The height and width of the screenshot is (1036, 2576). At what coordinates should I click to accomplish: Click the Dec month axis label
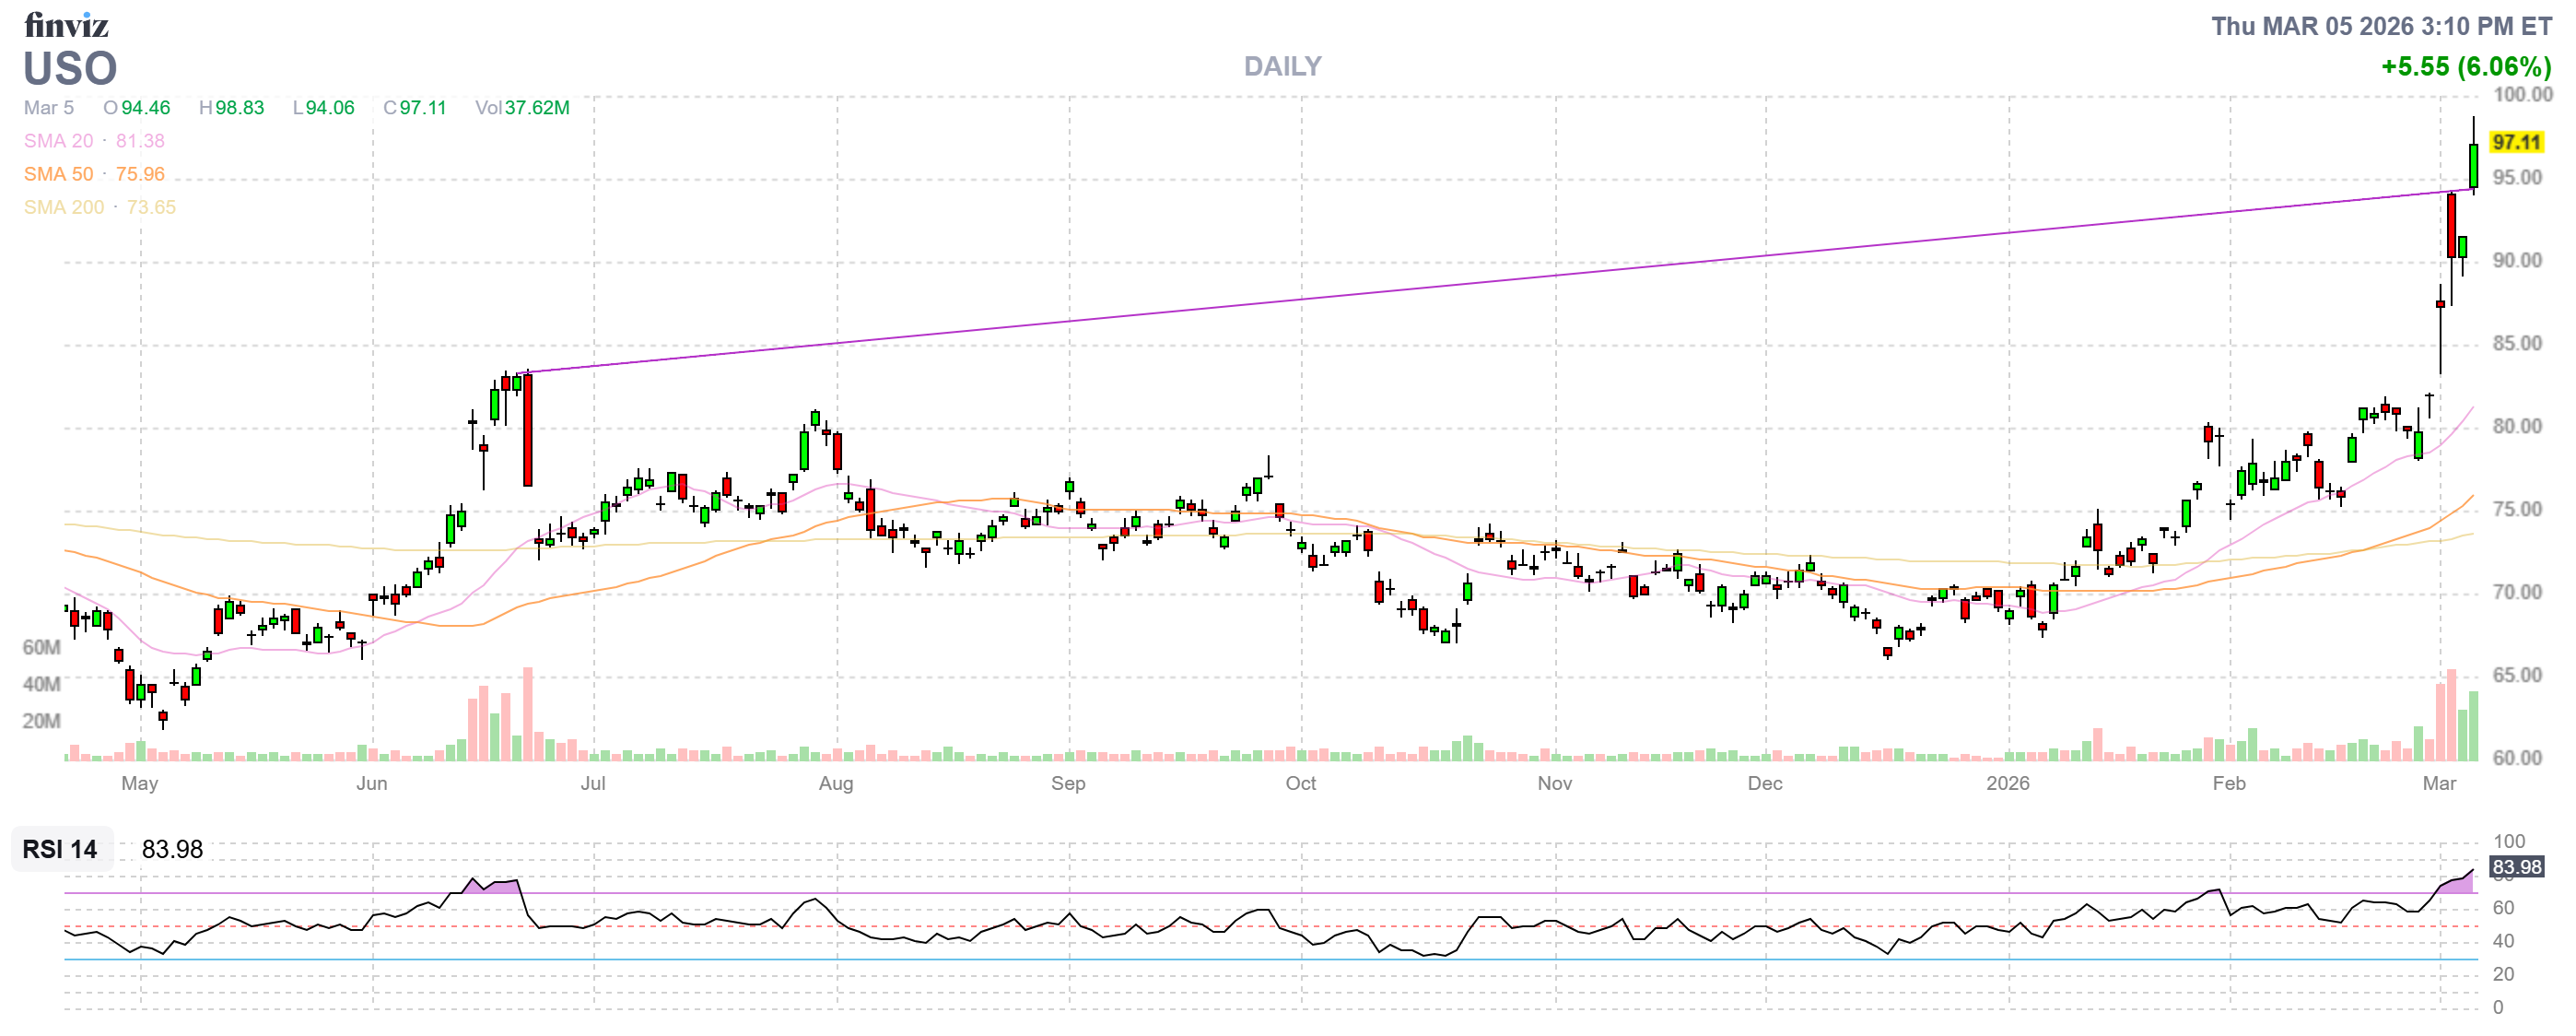point(1764,783)
